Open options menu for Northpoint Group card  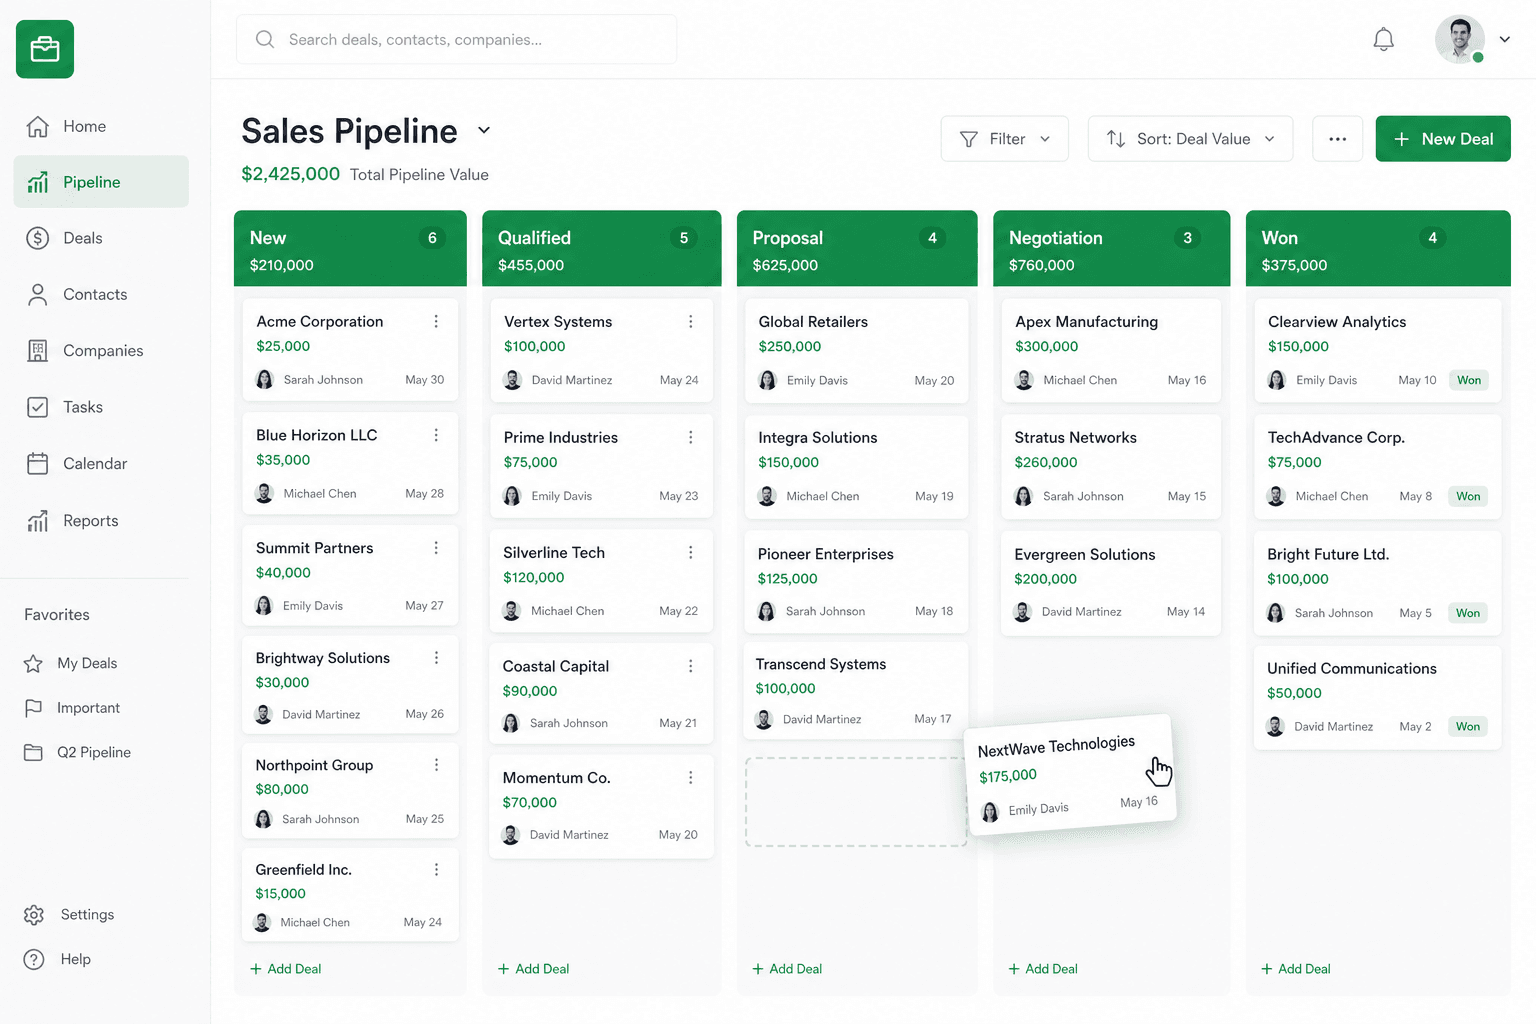(x=436, y=765)
